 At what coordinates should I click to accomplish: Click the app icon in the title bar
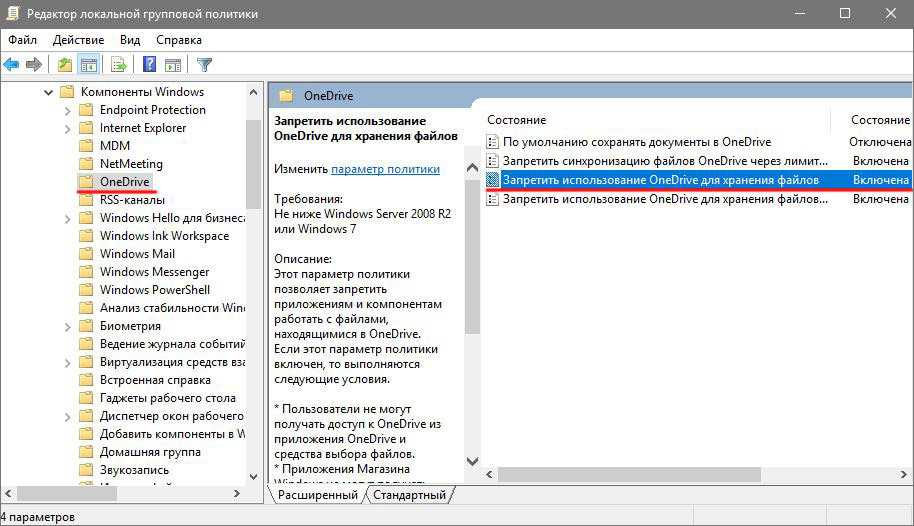coord(12,13)
